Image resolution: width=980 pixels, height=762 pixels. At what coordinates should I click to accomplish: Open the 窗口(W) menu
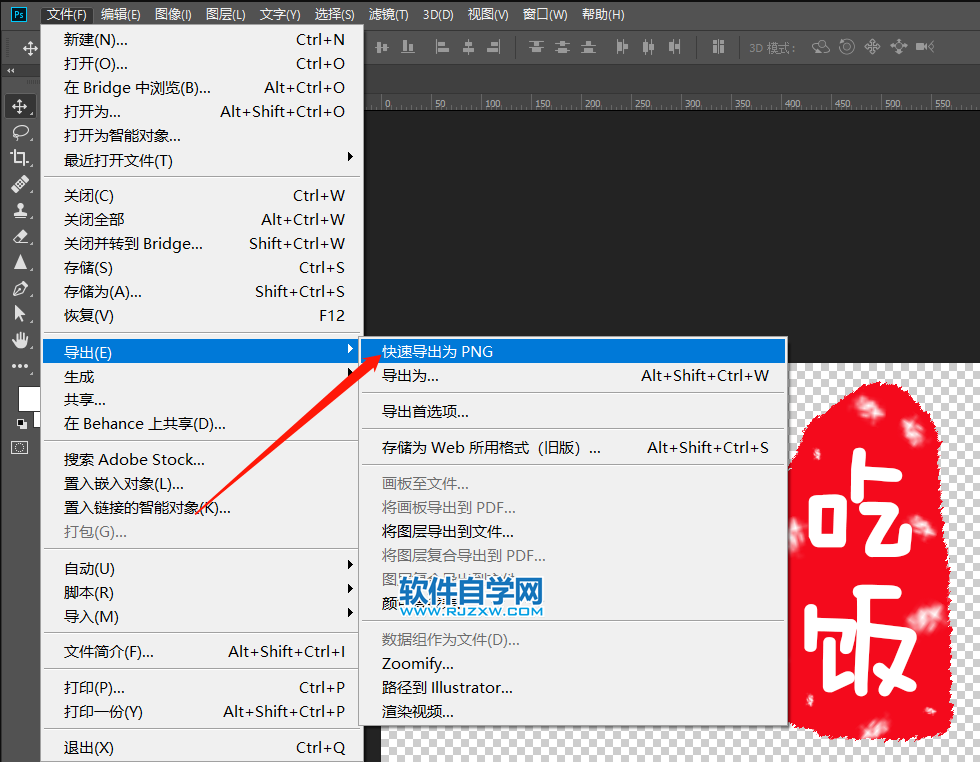[545, 14]
